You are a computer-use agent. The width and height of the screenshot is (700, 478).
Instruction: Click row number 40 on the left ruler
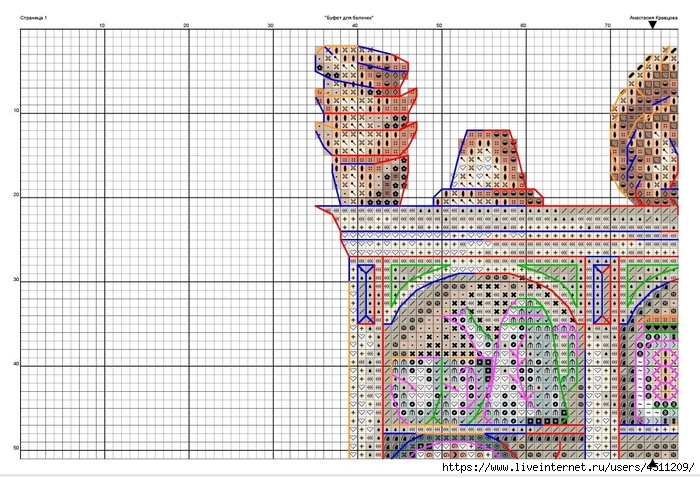pos(16,364)
